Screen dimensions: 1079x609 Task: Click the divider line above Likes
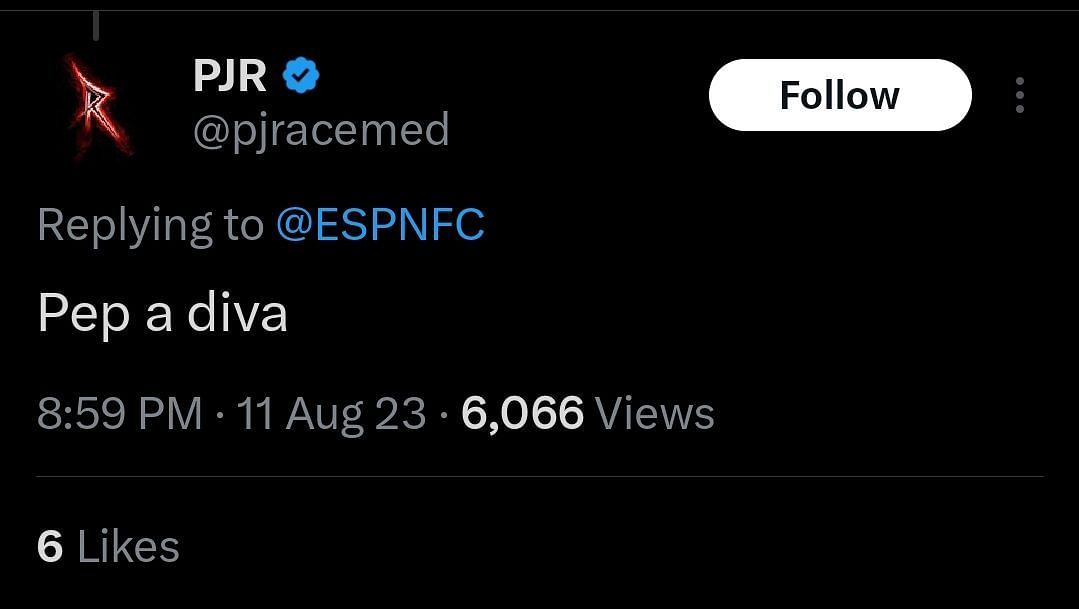(540, 477)
